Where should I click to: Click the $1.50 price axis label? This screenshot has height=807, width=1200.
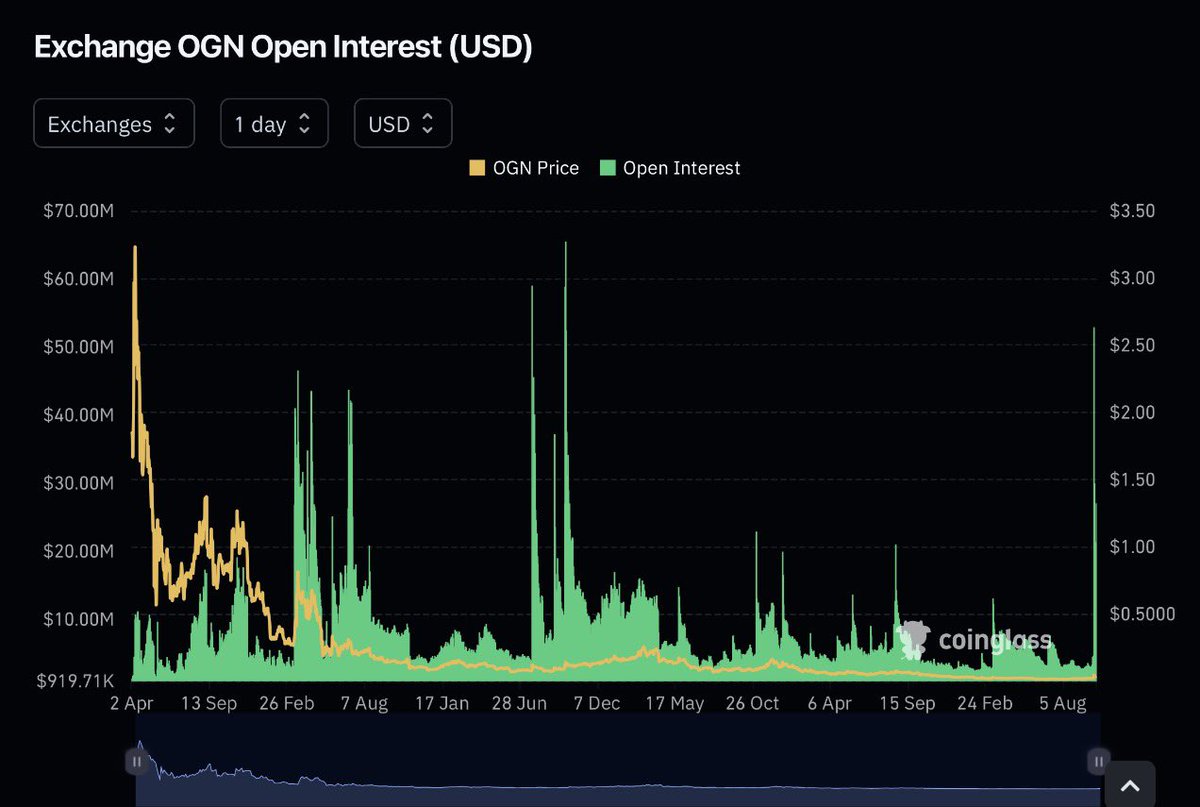tap(1132, 480)
